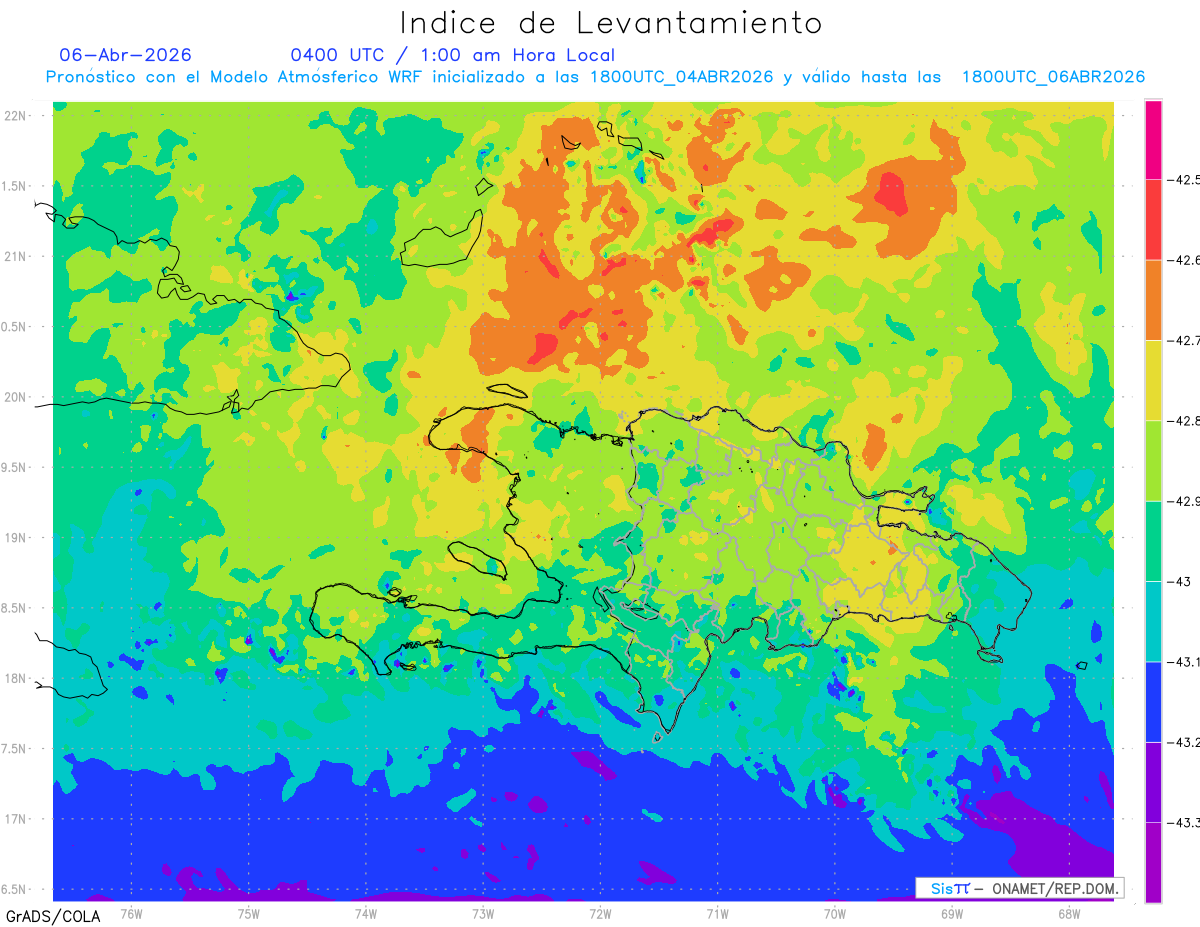Choose the dark blue legend band
Screen dimensions: 1200x927
[x=1153, y=701]
